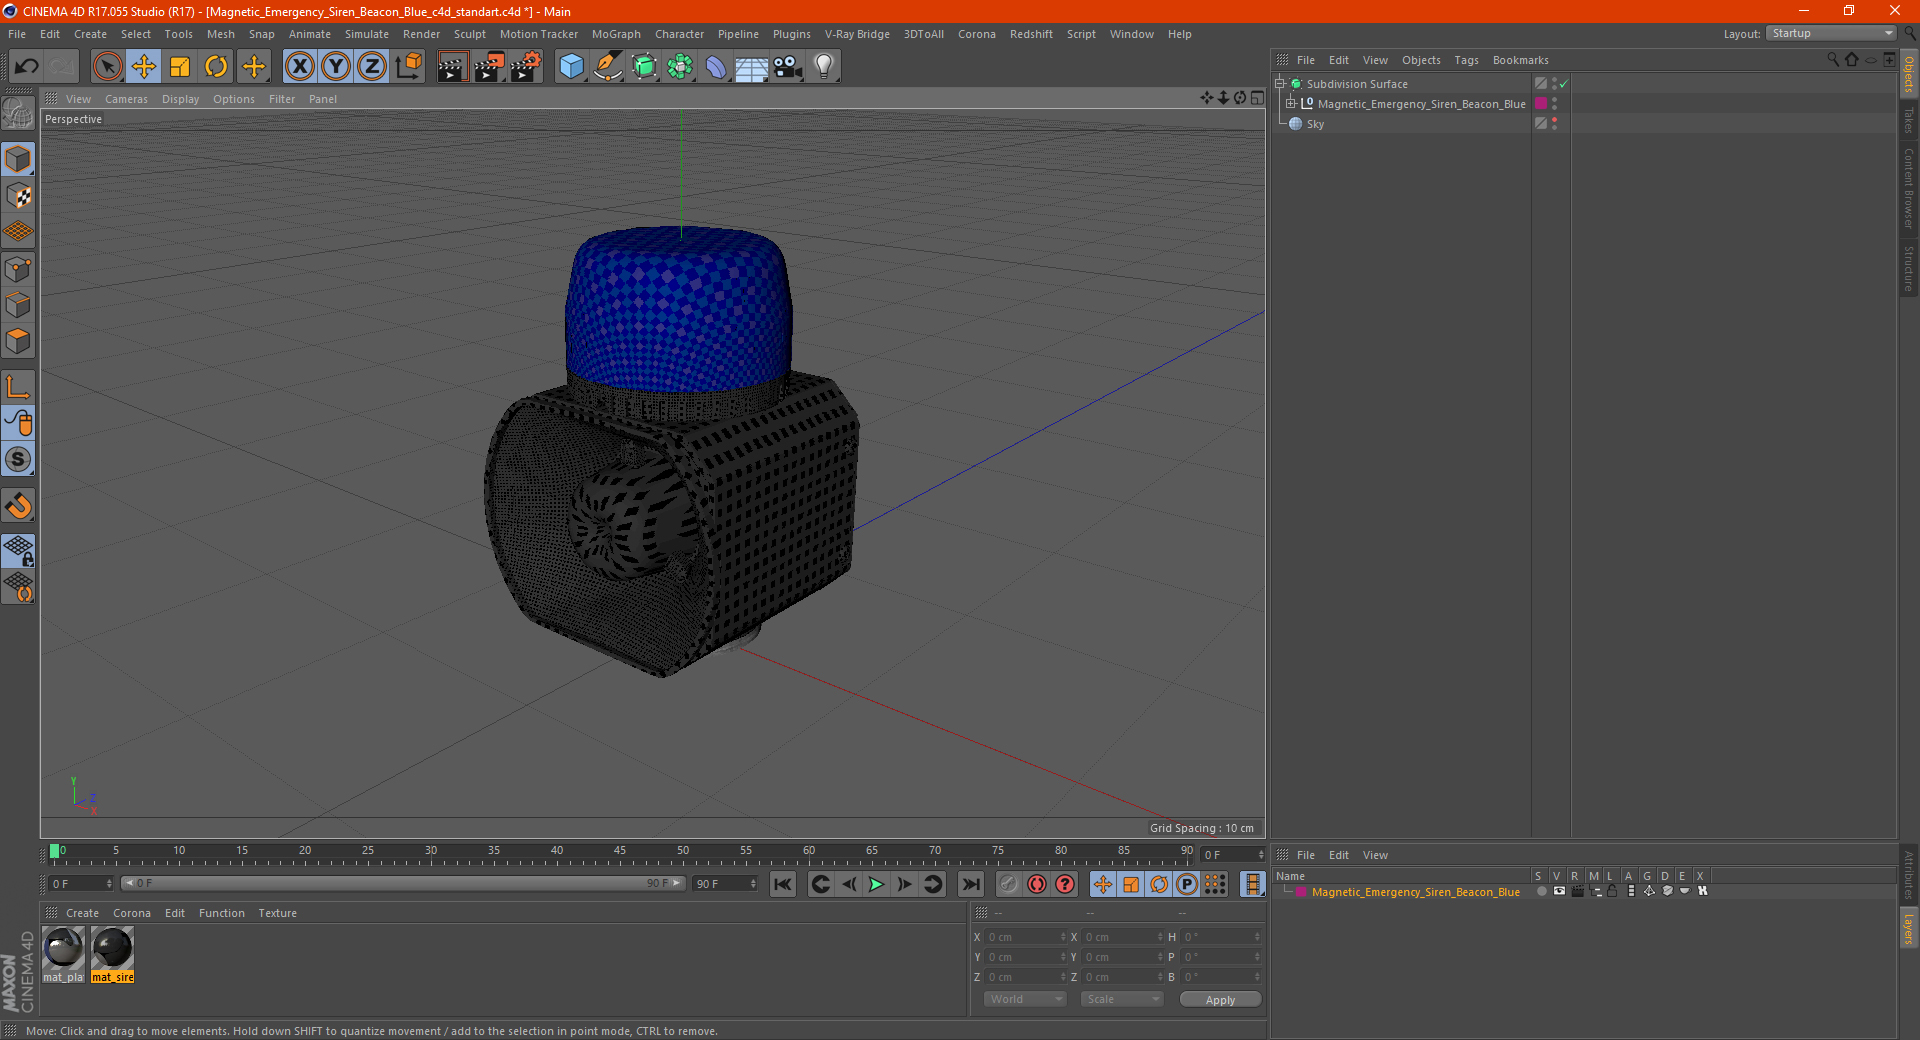The width and height of the screenshot is (1920, 1040).
Task: Select the Live Selection tool
Action: click(107, 67)
